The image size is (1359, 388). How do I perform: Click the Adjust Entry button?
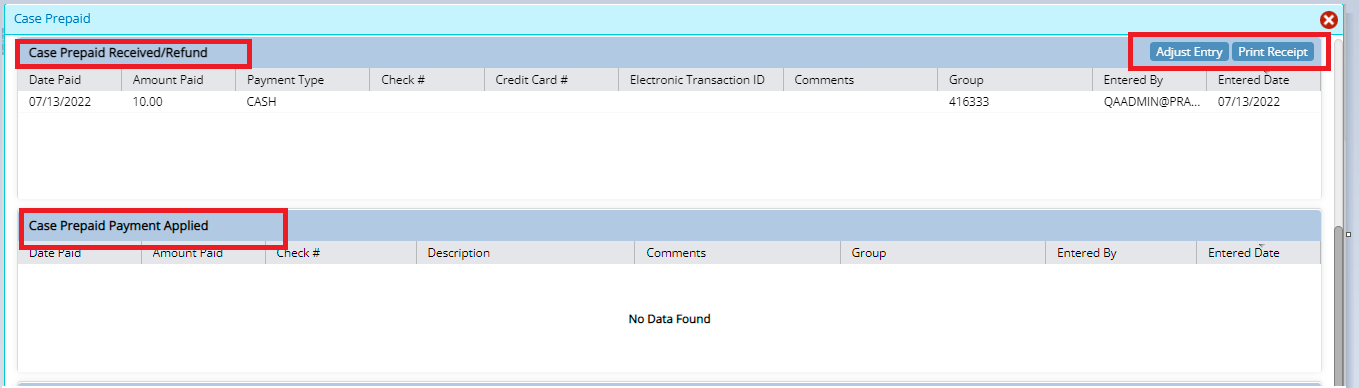click(1189, 52)
